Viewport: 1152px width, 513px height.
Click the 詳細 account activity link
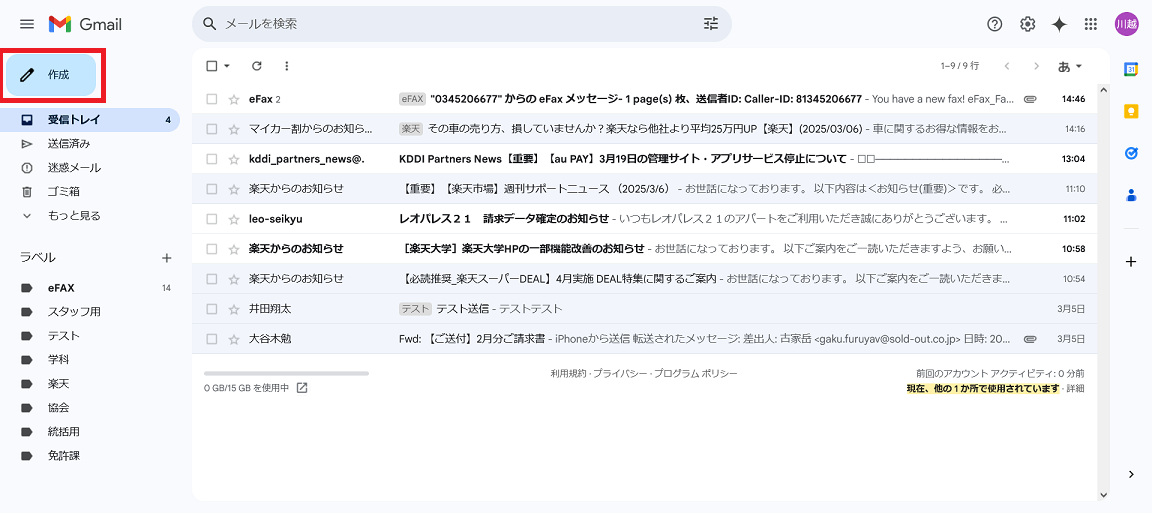point(1075,388)
